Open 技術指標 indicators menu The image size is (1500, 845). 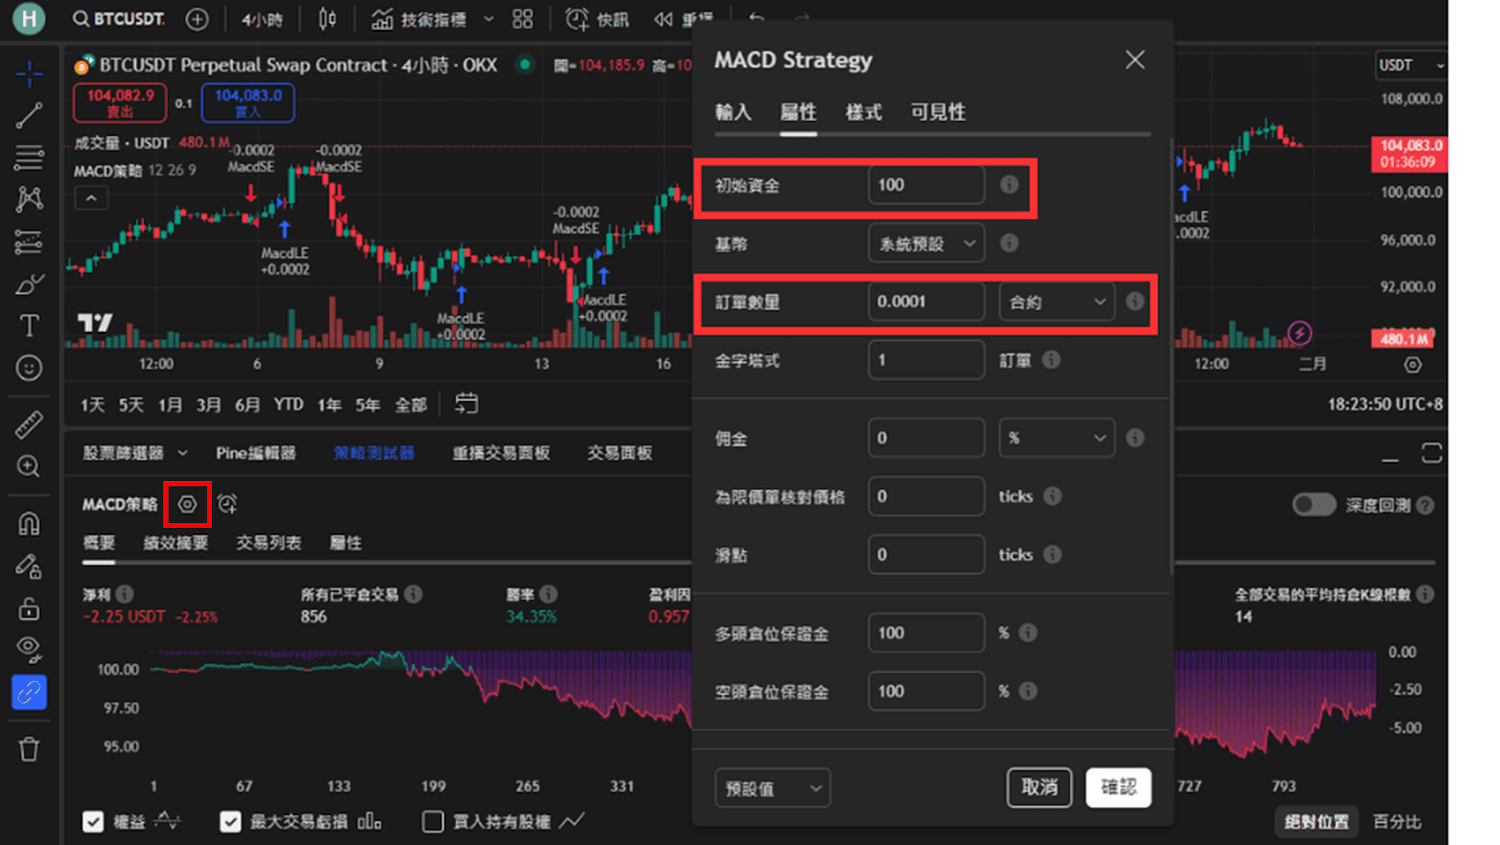[x=418, y=19]
